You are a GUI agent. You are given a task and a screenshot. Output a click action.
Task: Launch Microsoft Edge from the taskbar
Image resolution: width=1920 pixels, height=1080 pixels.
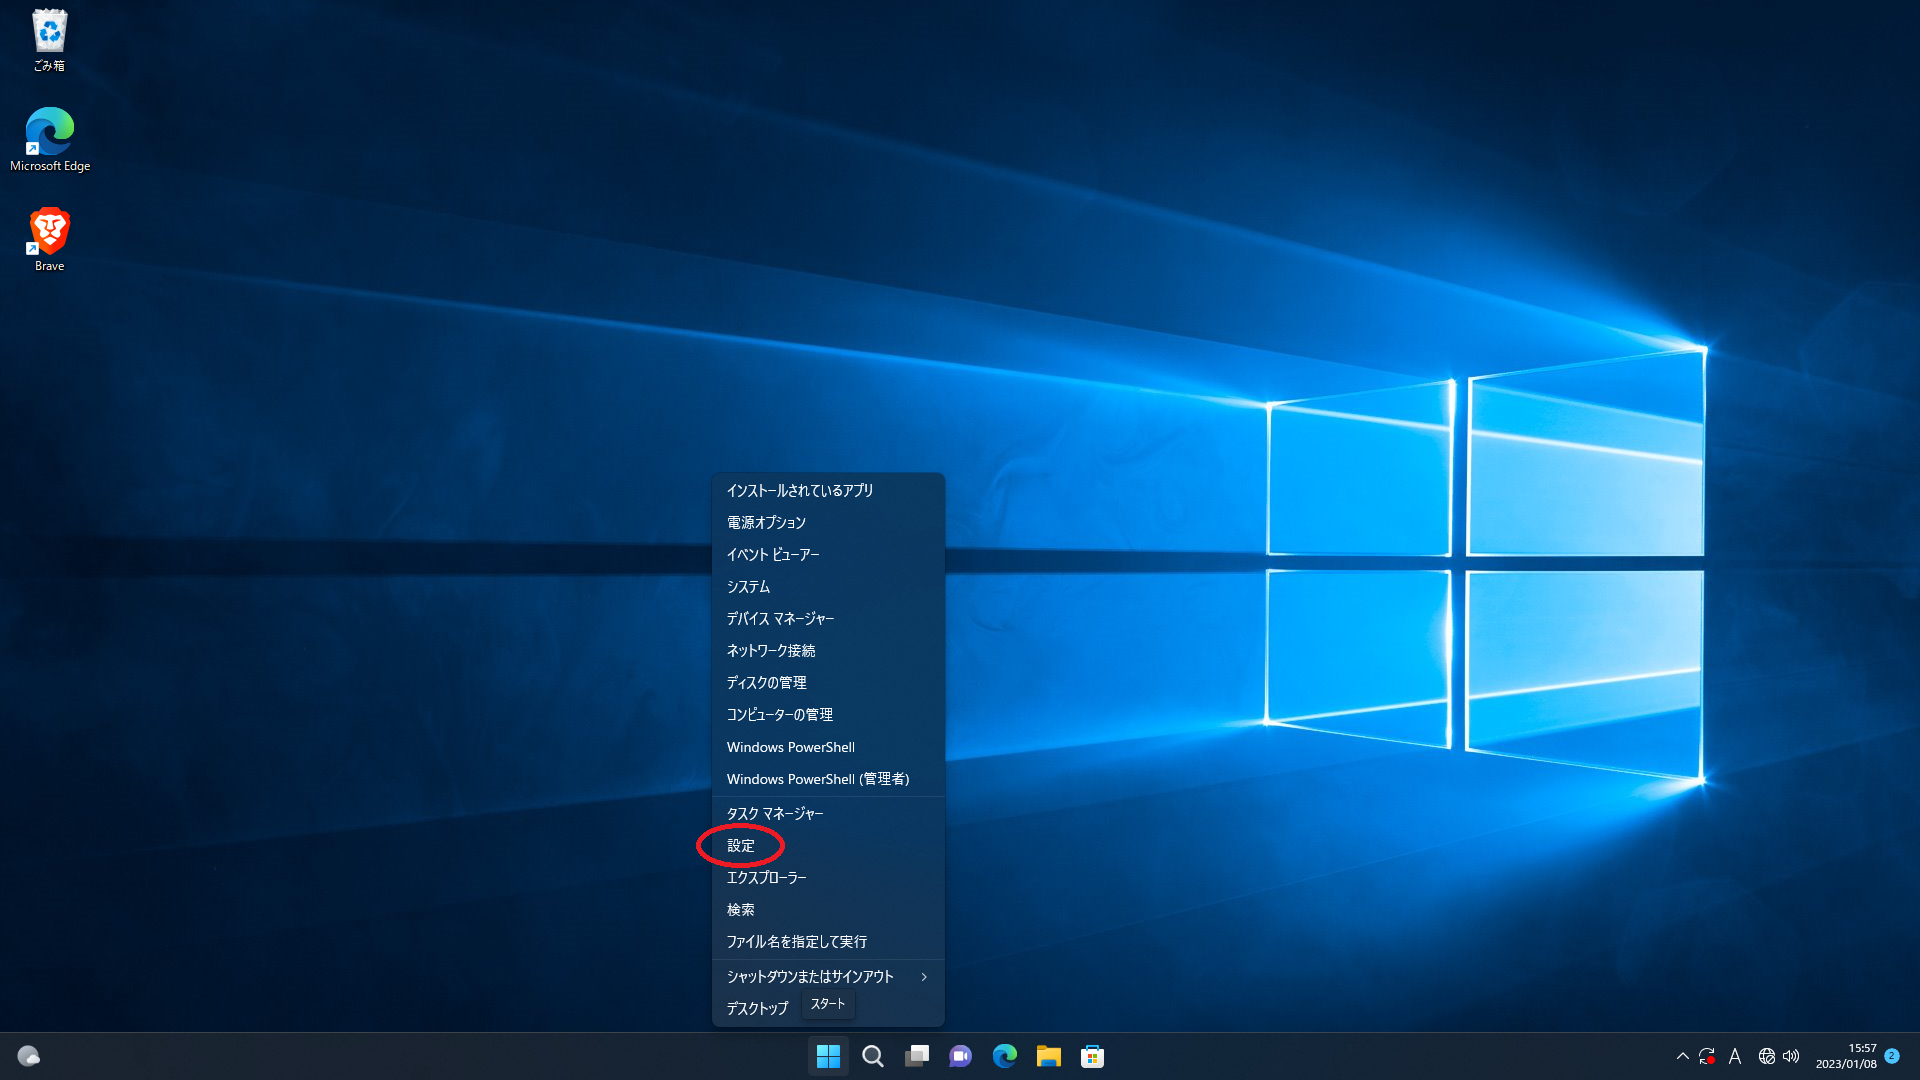point(1004,1056)
